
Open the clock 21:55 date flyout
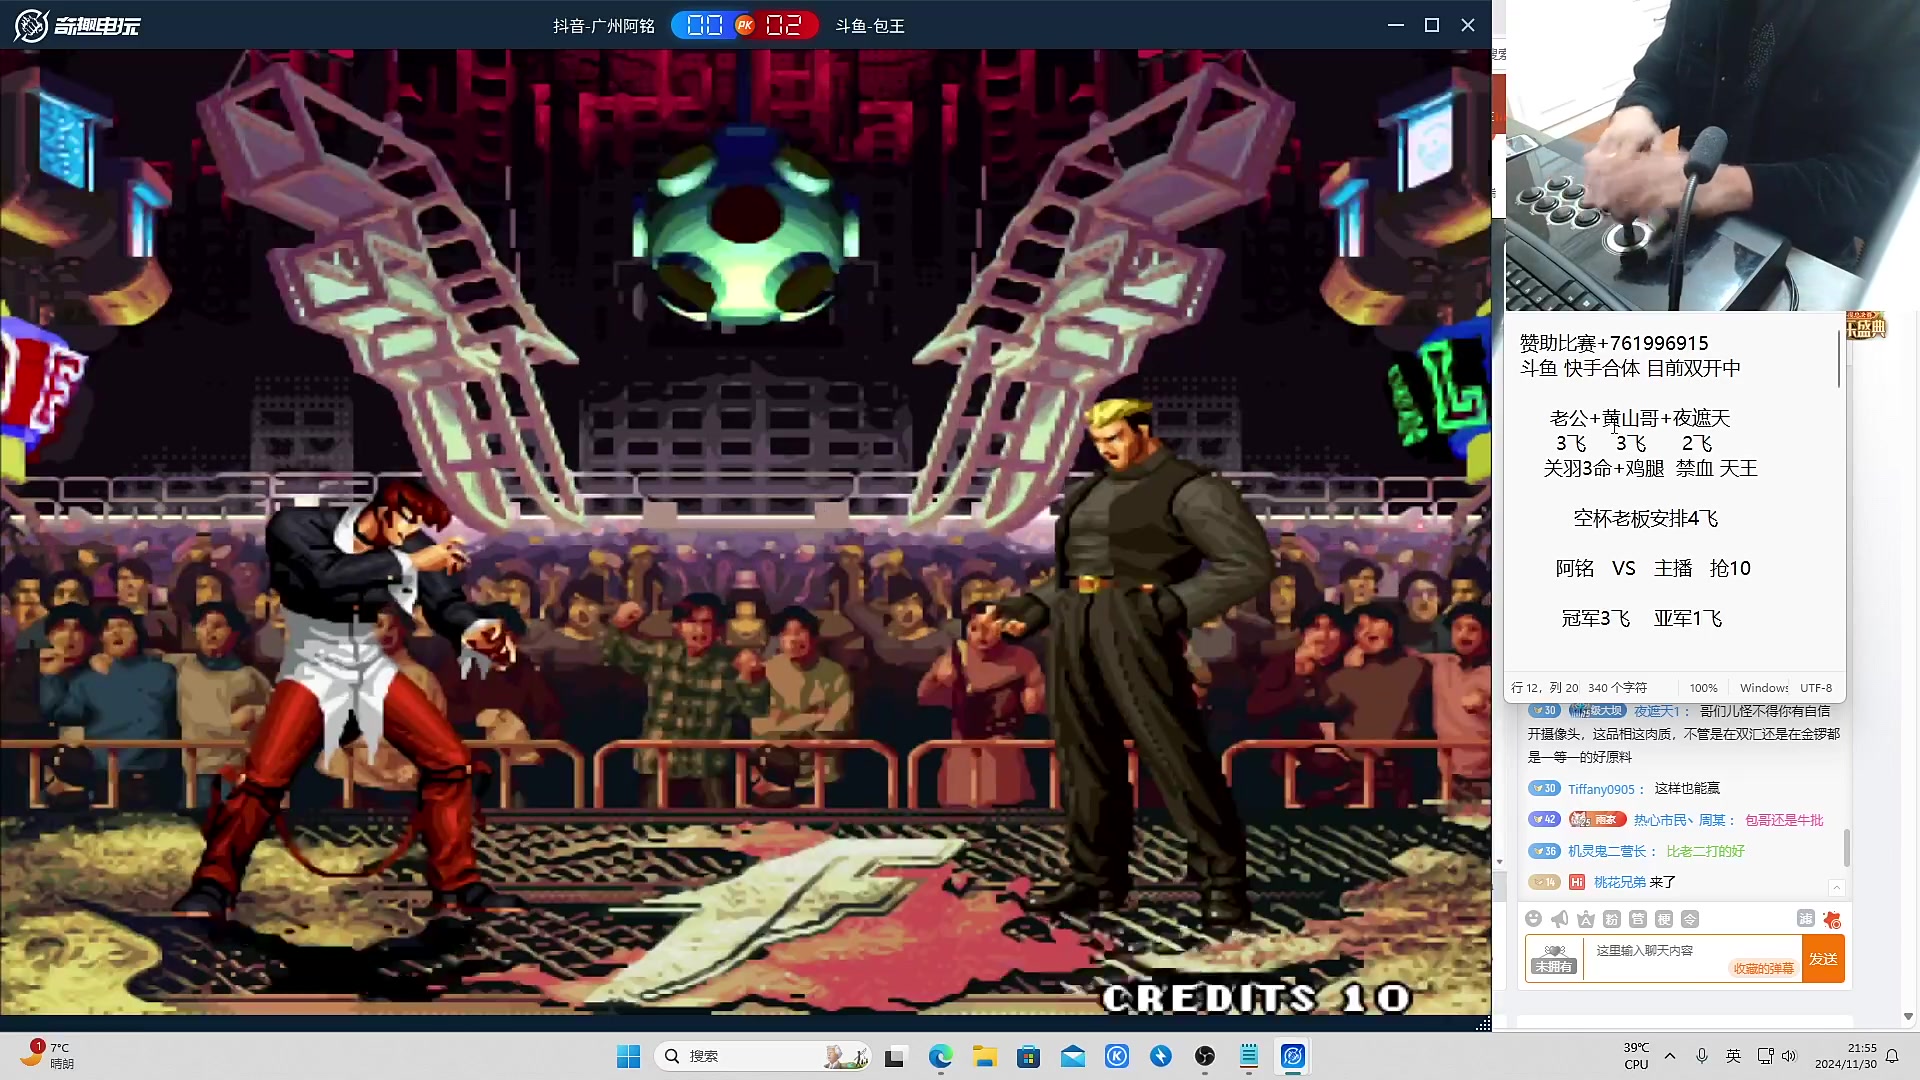click(1846, 1056)
